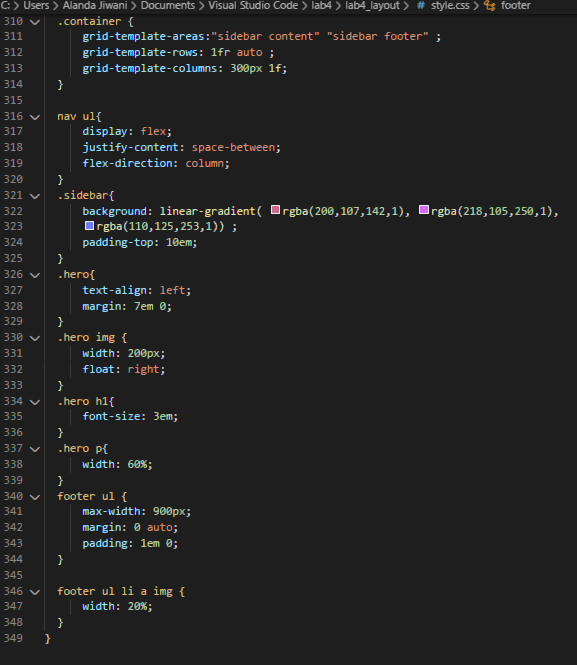Click the CSS file hash icon in breadcrumbs
The width and height of the screenshot is (577, 665).
tap(421, 6)
